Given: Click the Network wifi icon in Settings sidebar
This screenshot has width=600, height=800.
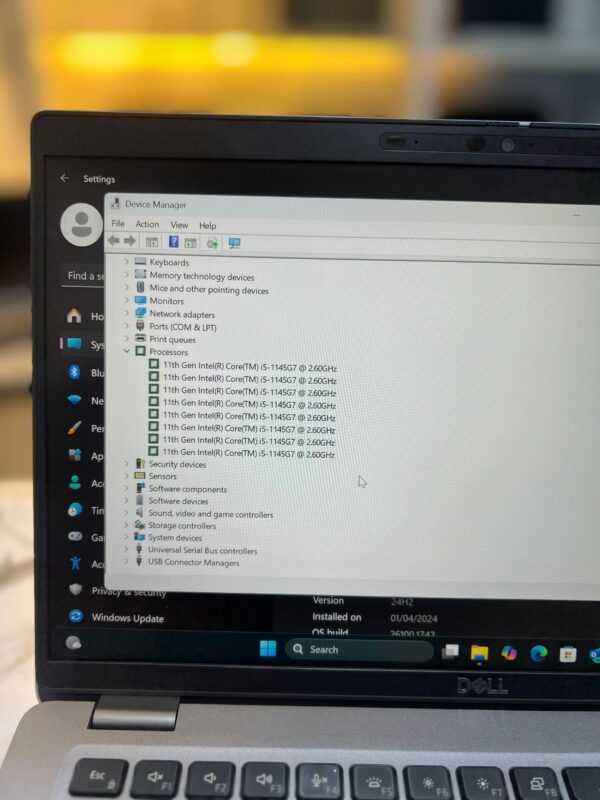Looking at the screenshot, I should coord(74,399).
